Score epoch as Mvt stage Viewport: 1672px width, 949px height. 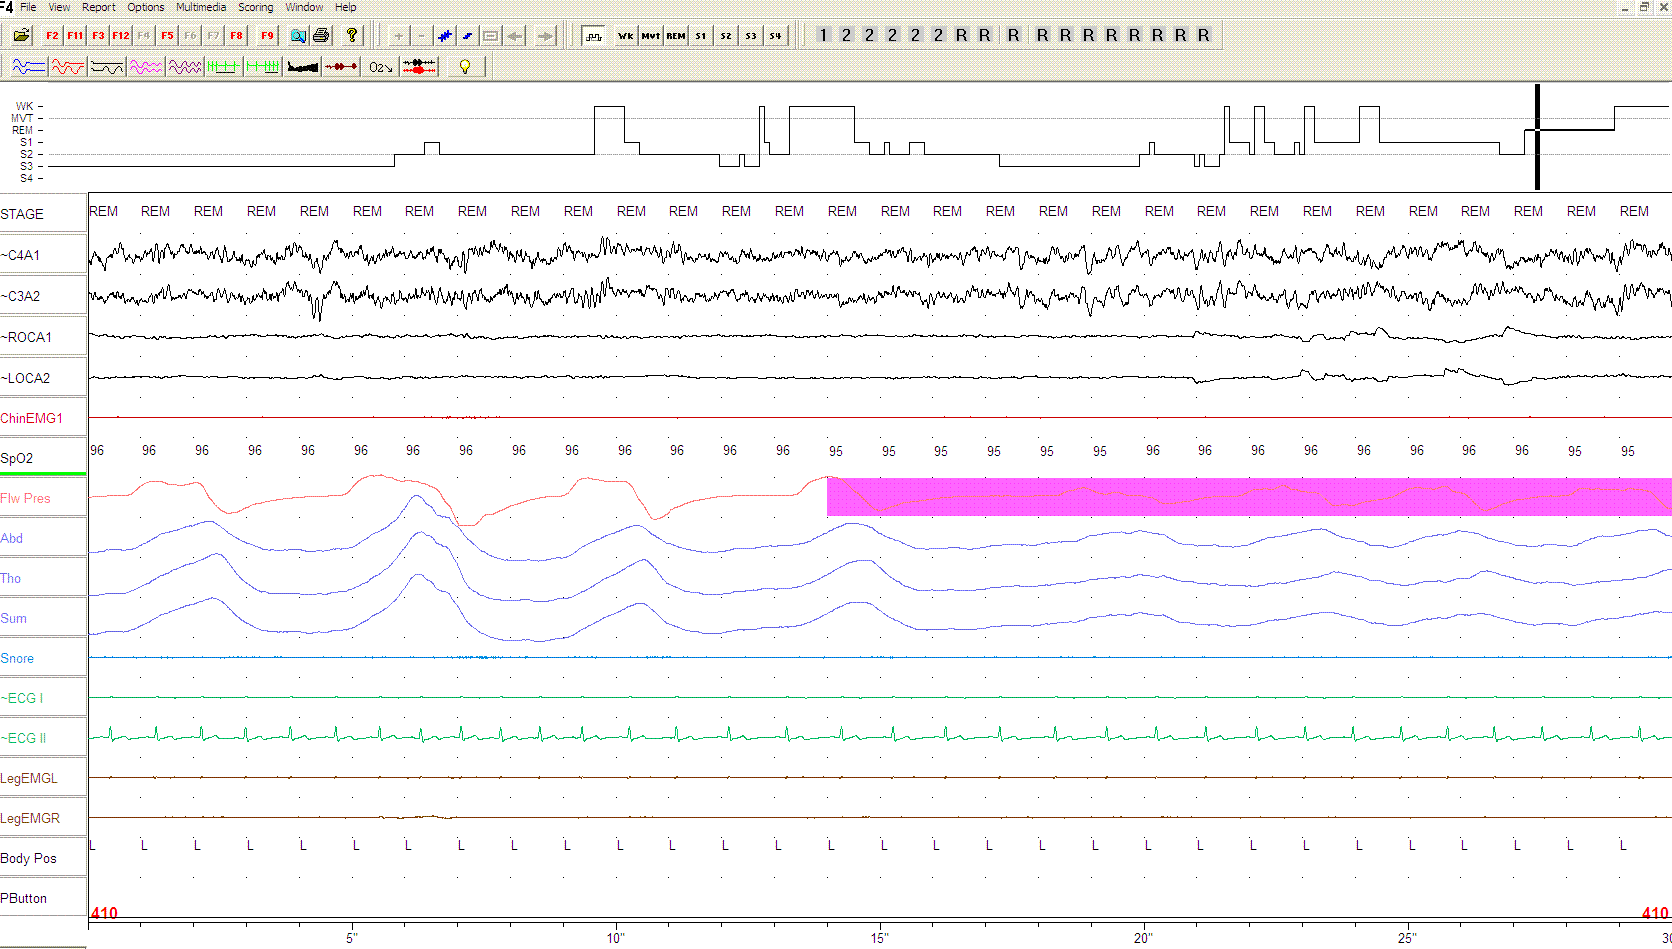click(651, 36)
